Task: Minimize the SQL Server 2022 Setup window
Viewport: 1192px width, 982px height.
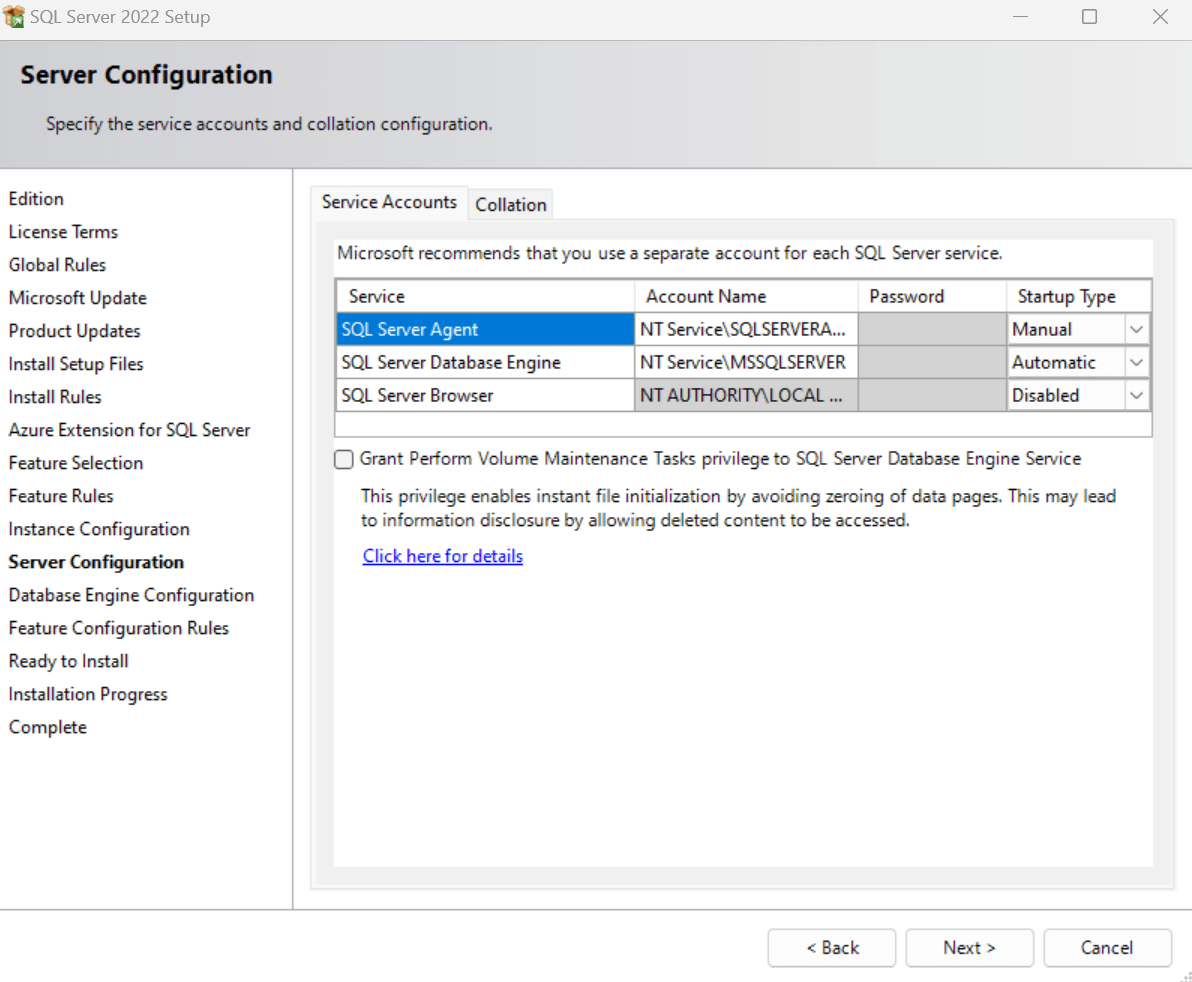Action: pos(1020,17)
